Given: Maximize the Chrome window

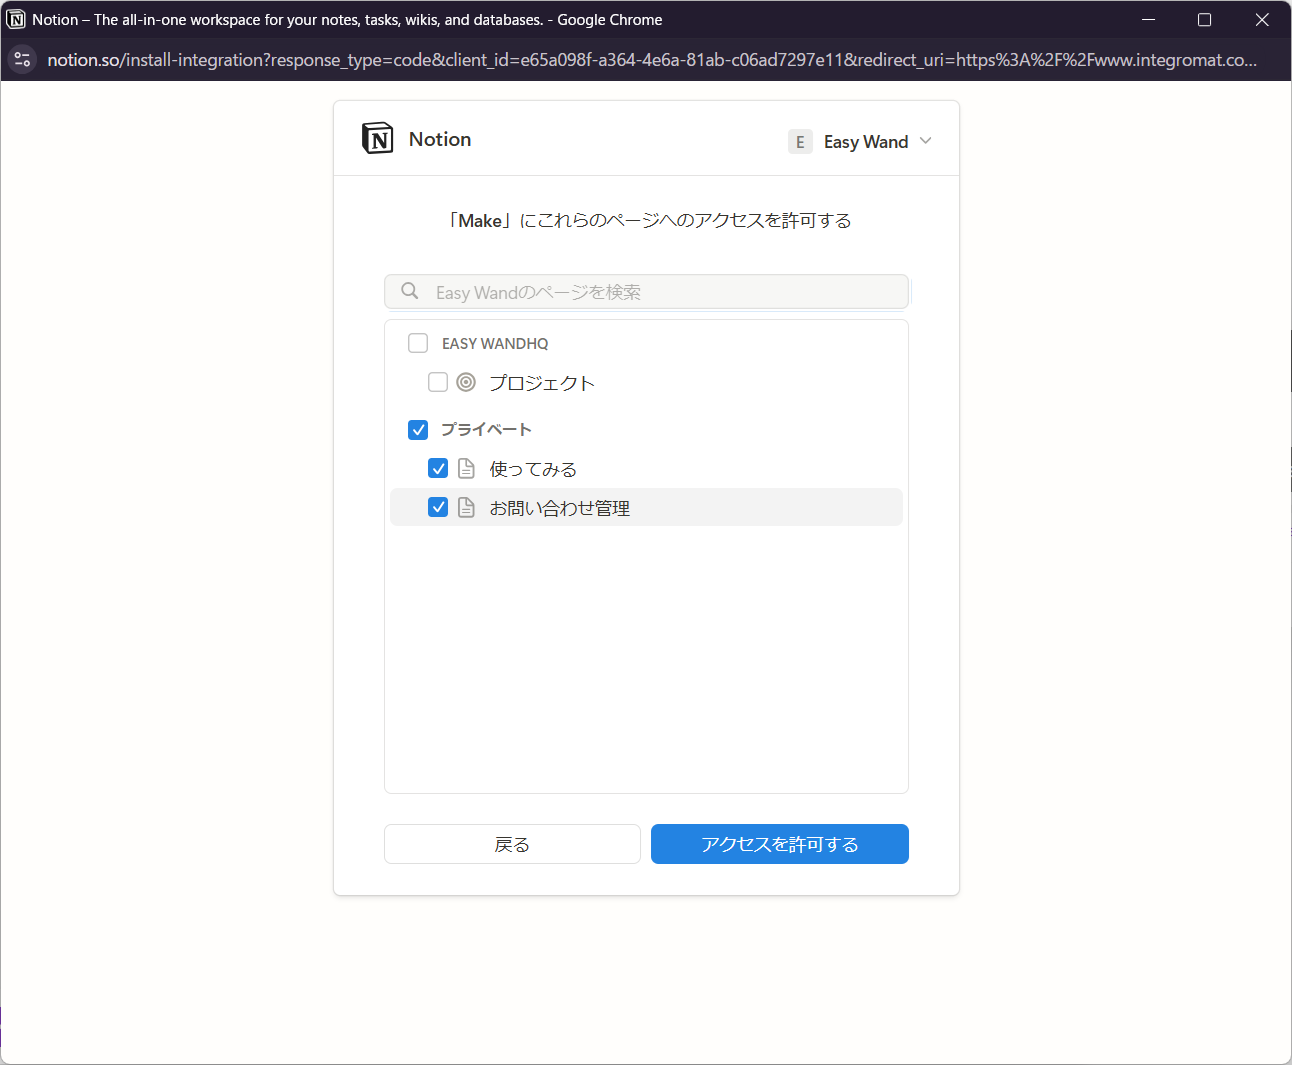Looking at the screenshot, I should [x=1205, y=19].
